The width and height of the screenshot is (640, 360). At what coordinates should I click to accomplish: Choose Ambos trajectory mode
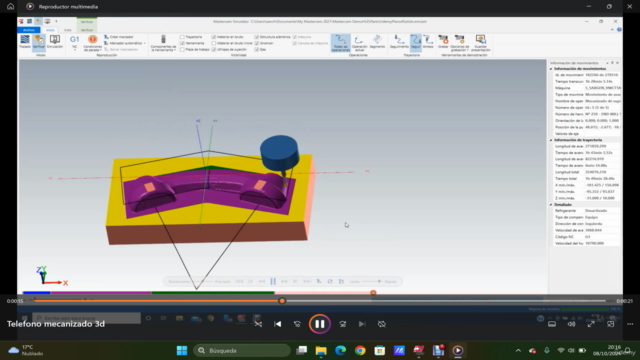point(428,42)
